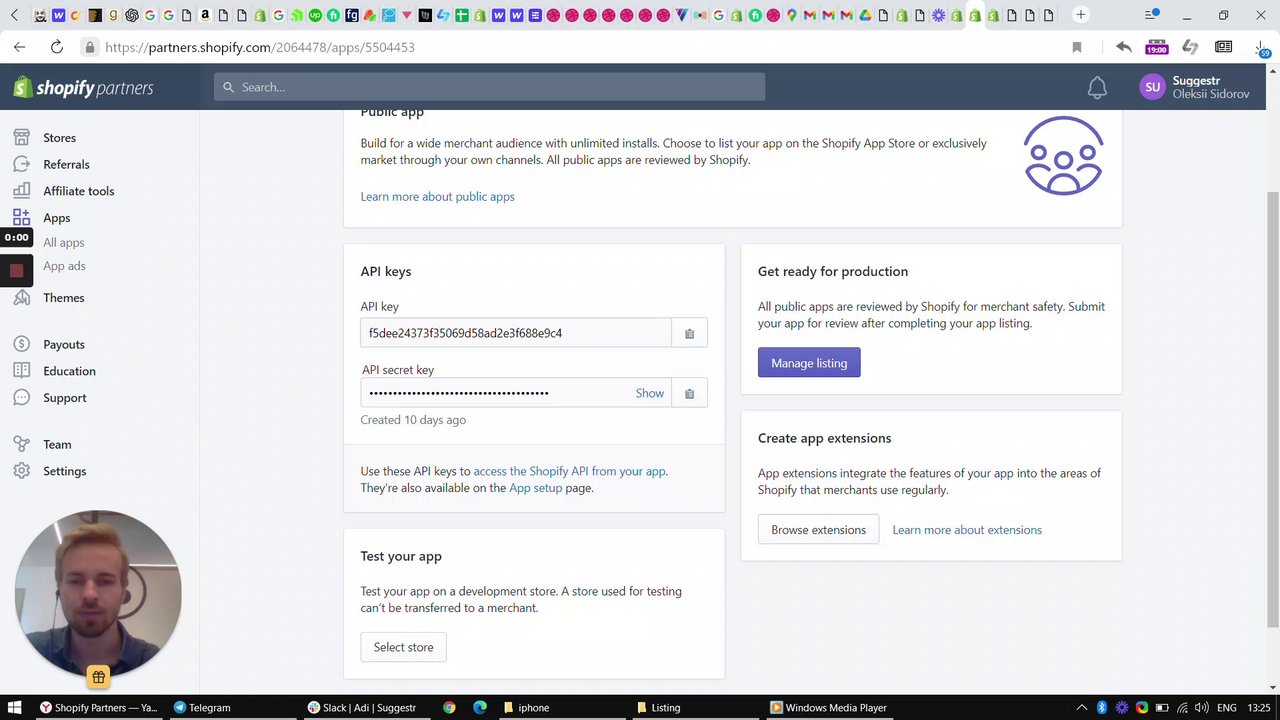Select All apps submenu item
The image size is (1280, 720).
[x=63, y=242]
